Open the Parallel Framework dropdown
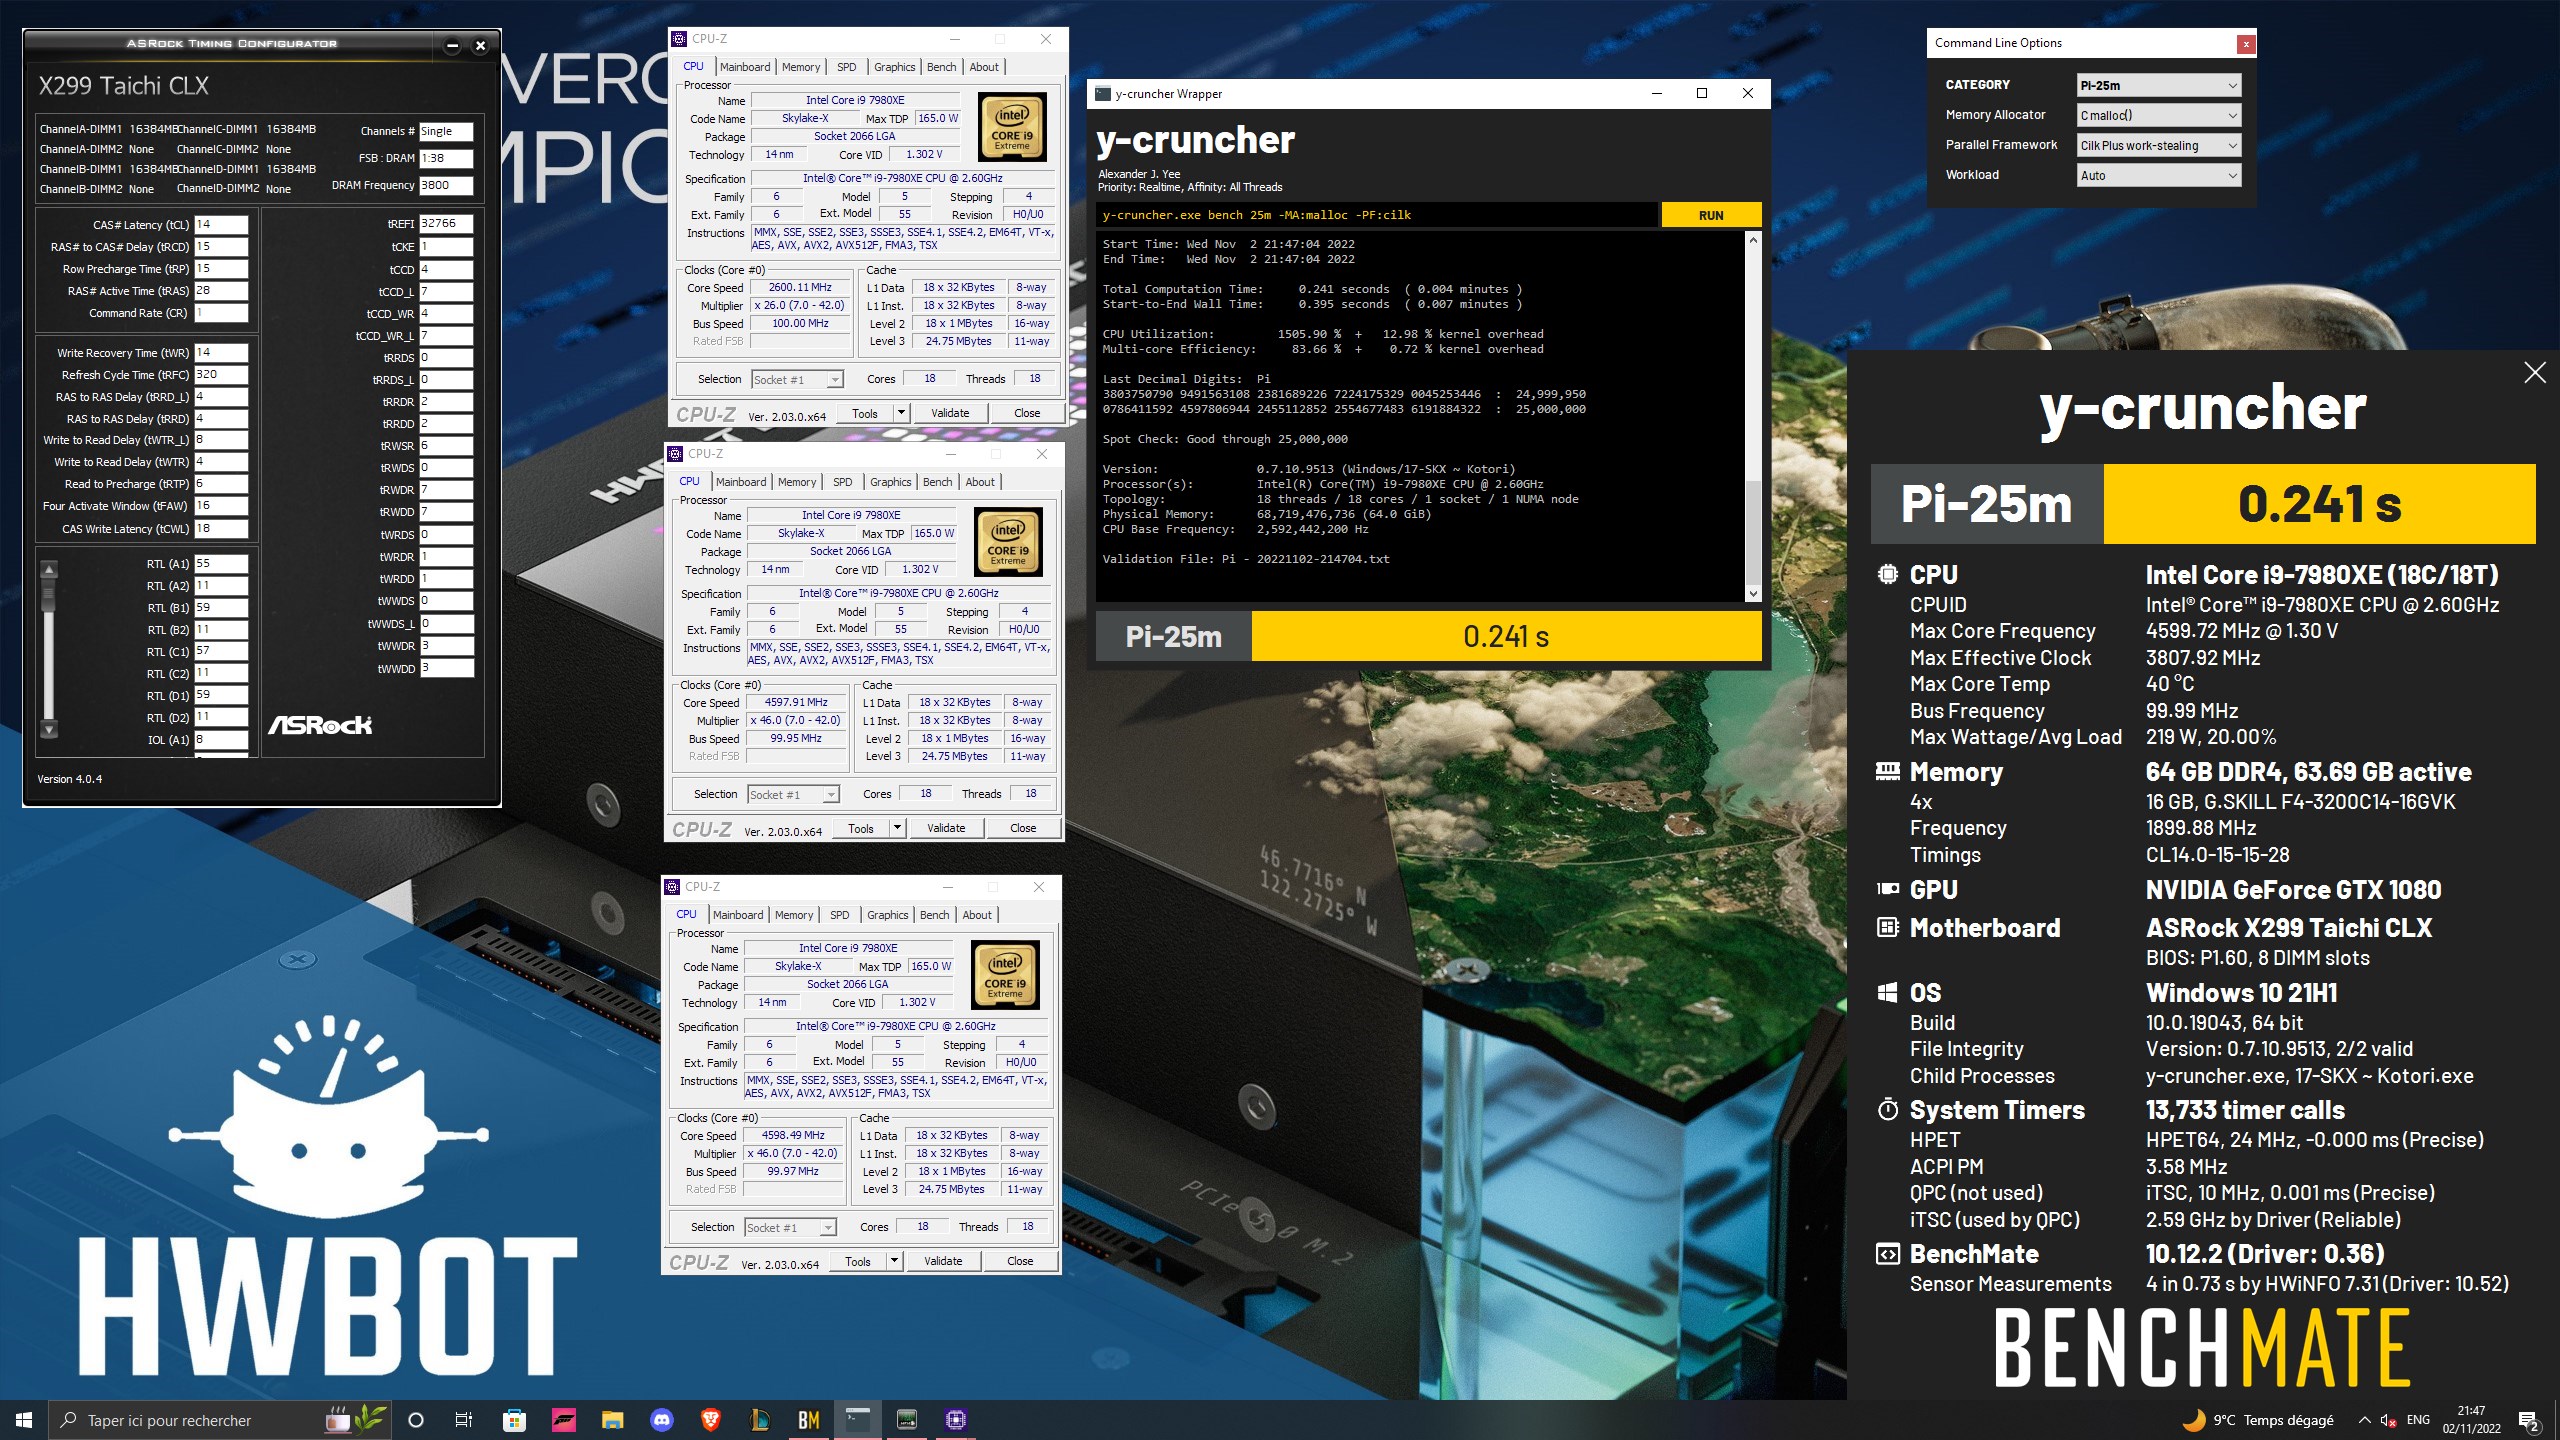This screenshot has width=2560, height=1440. point(2158,145)
